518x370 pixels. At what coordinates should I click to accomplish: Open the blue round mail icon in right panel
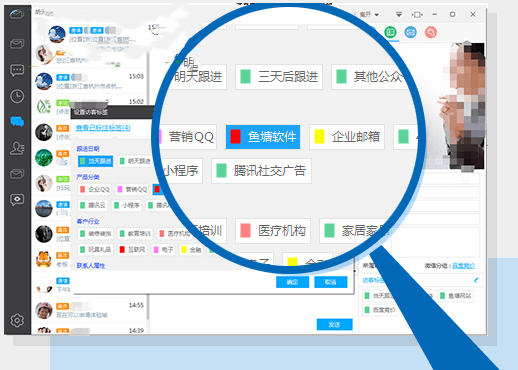(410, 32)
